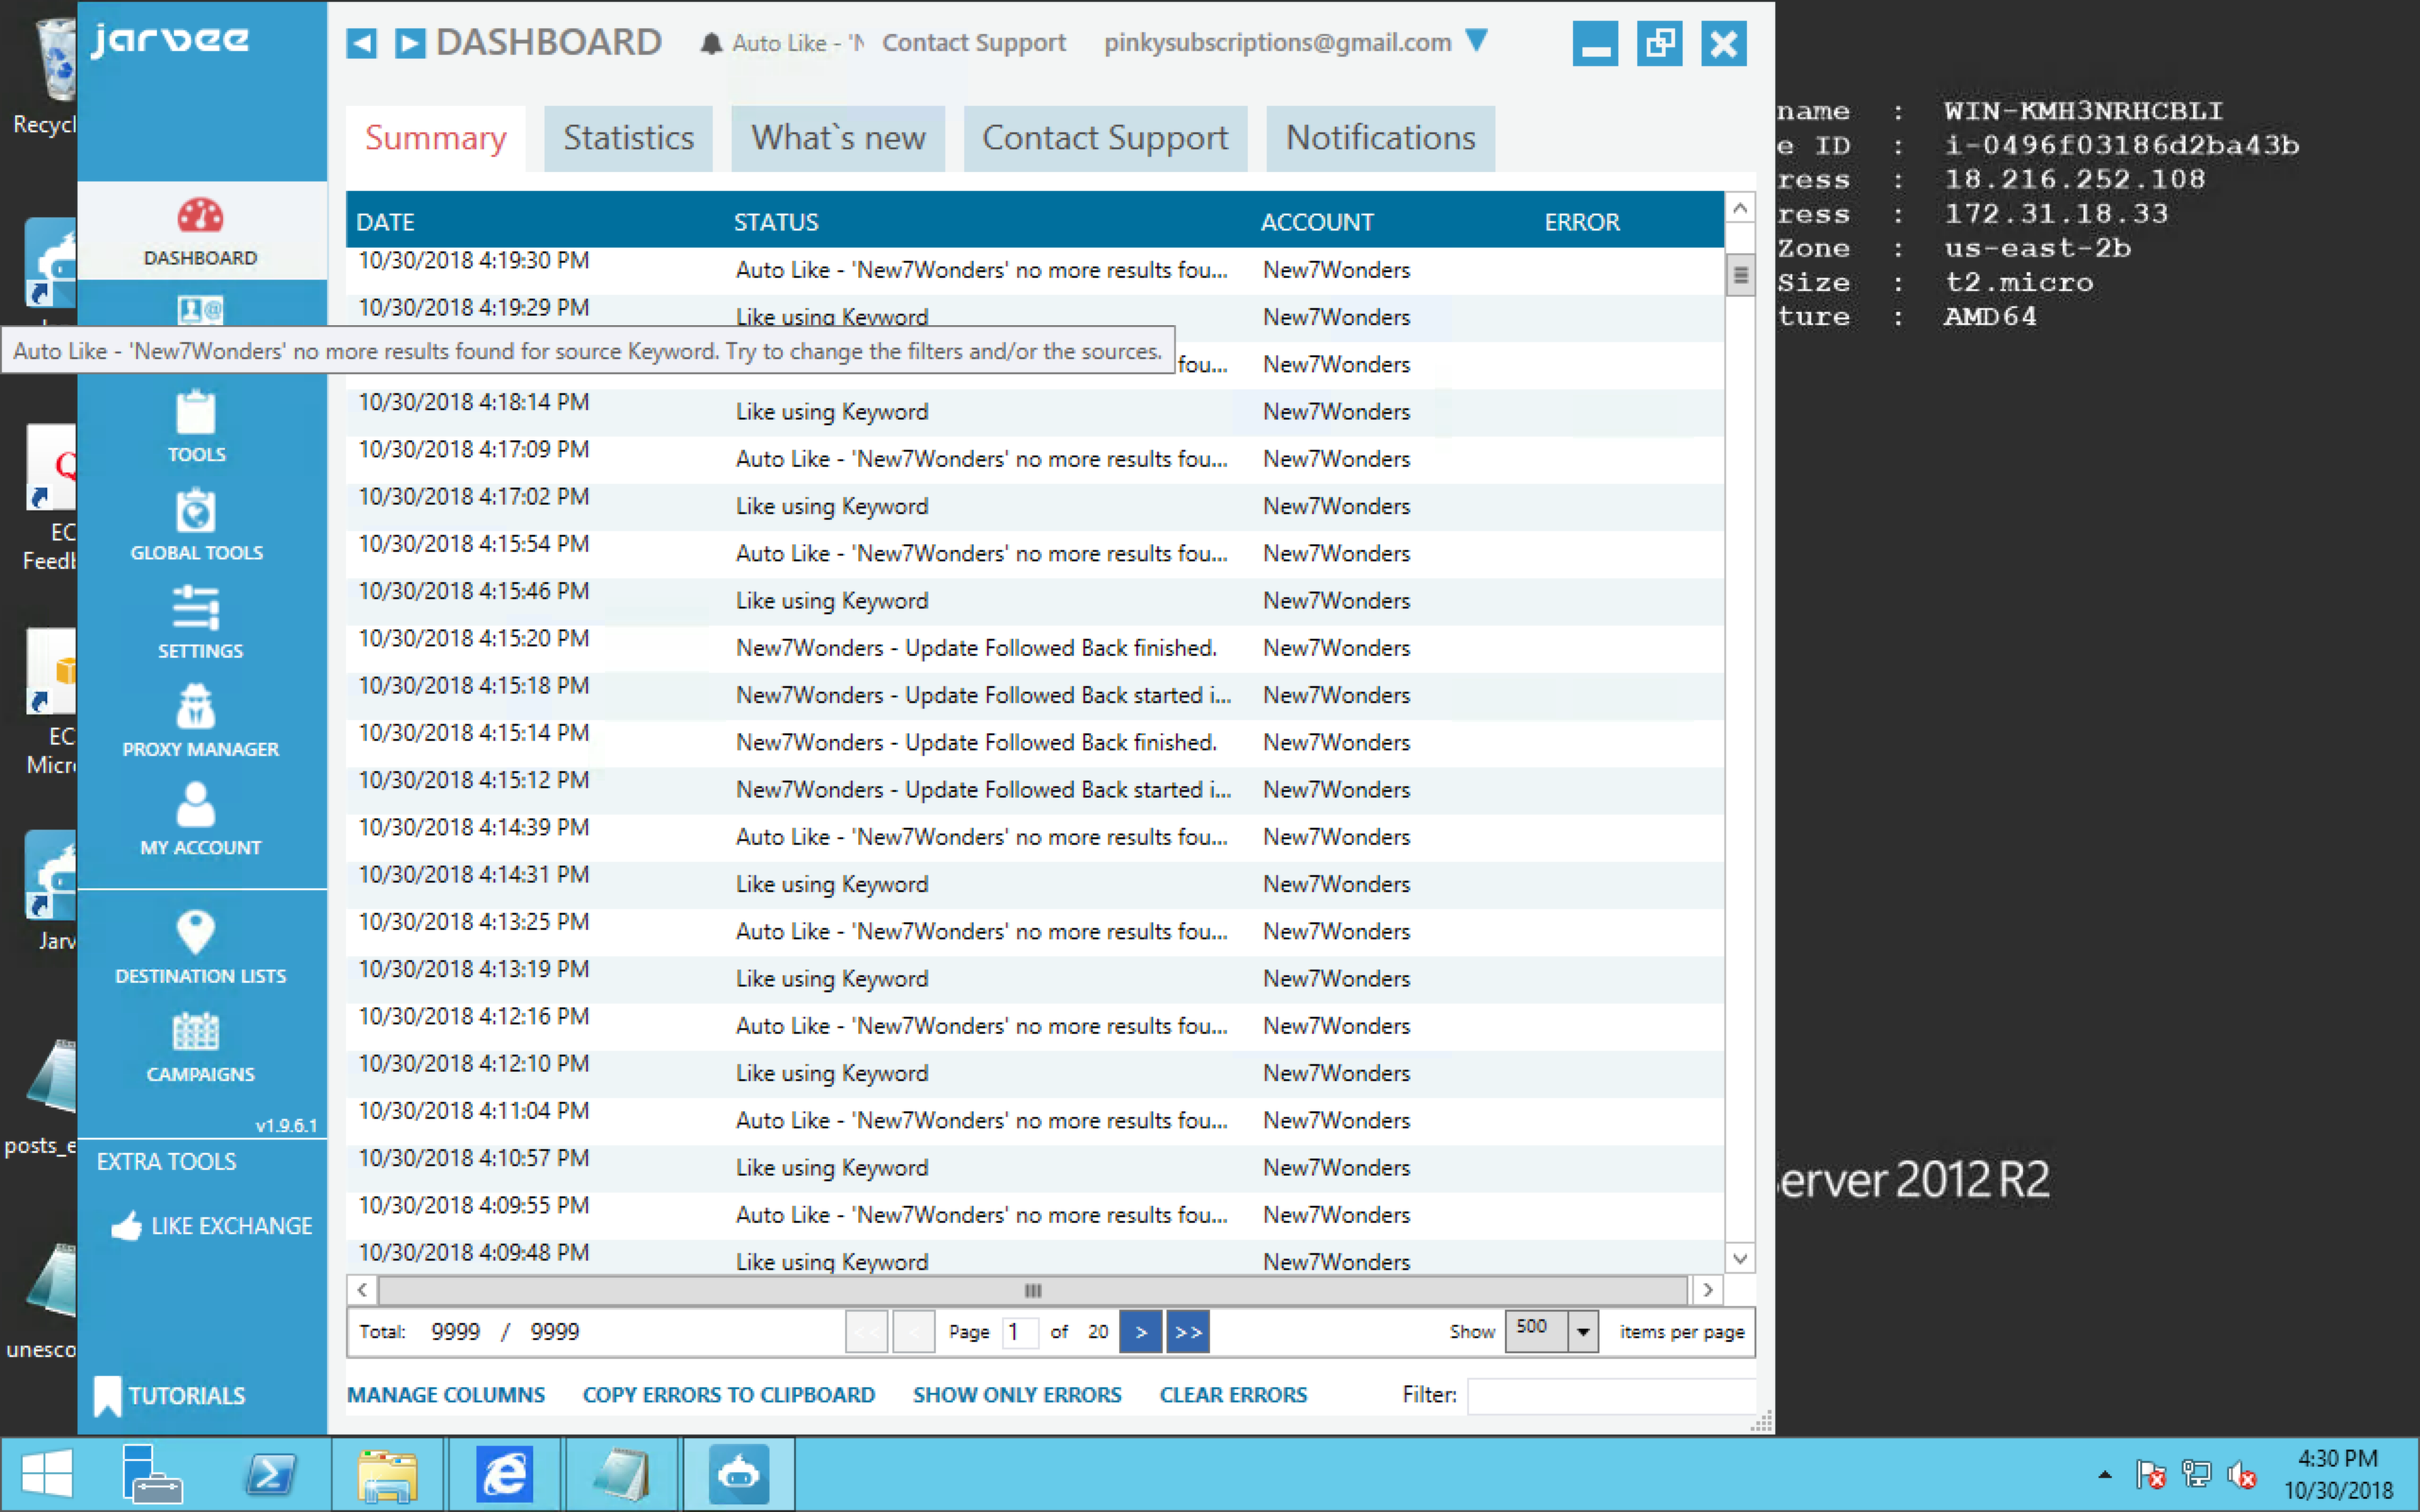This screenshot has height=1512, width=2420.
Task: Click the forward navigation arrow beside DASHBOARD
Action: [410, 43]
